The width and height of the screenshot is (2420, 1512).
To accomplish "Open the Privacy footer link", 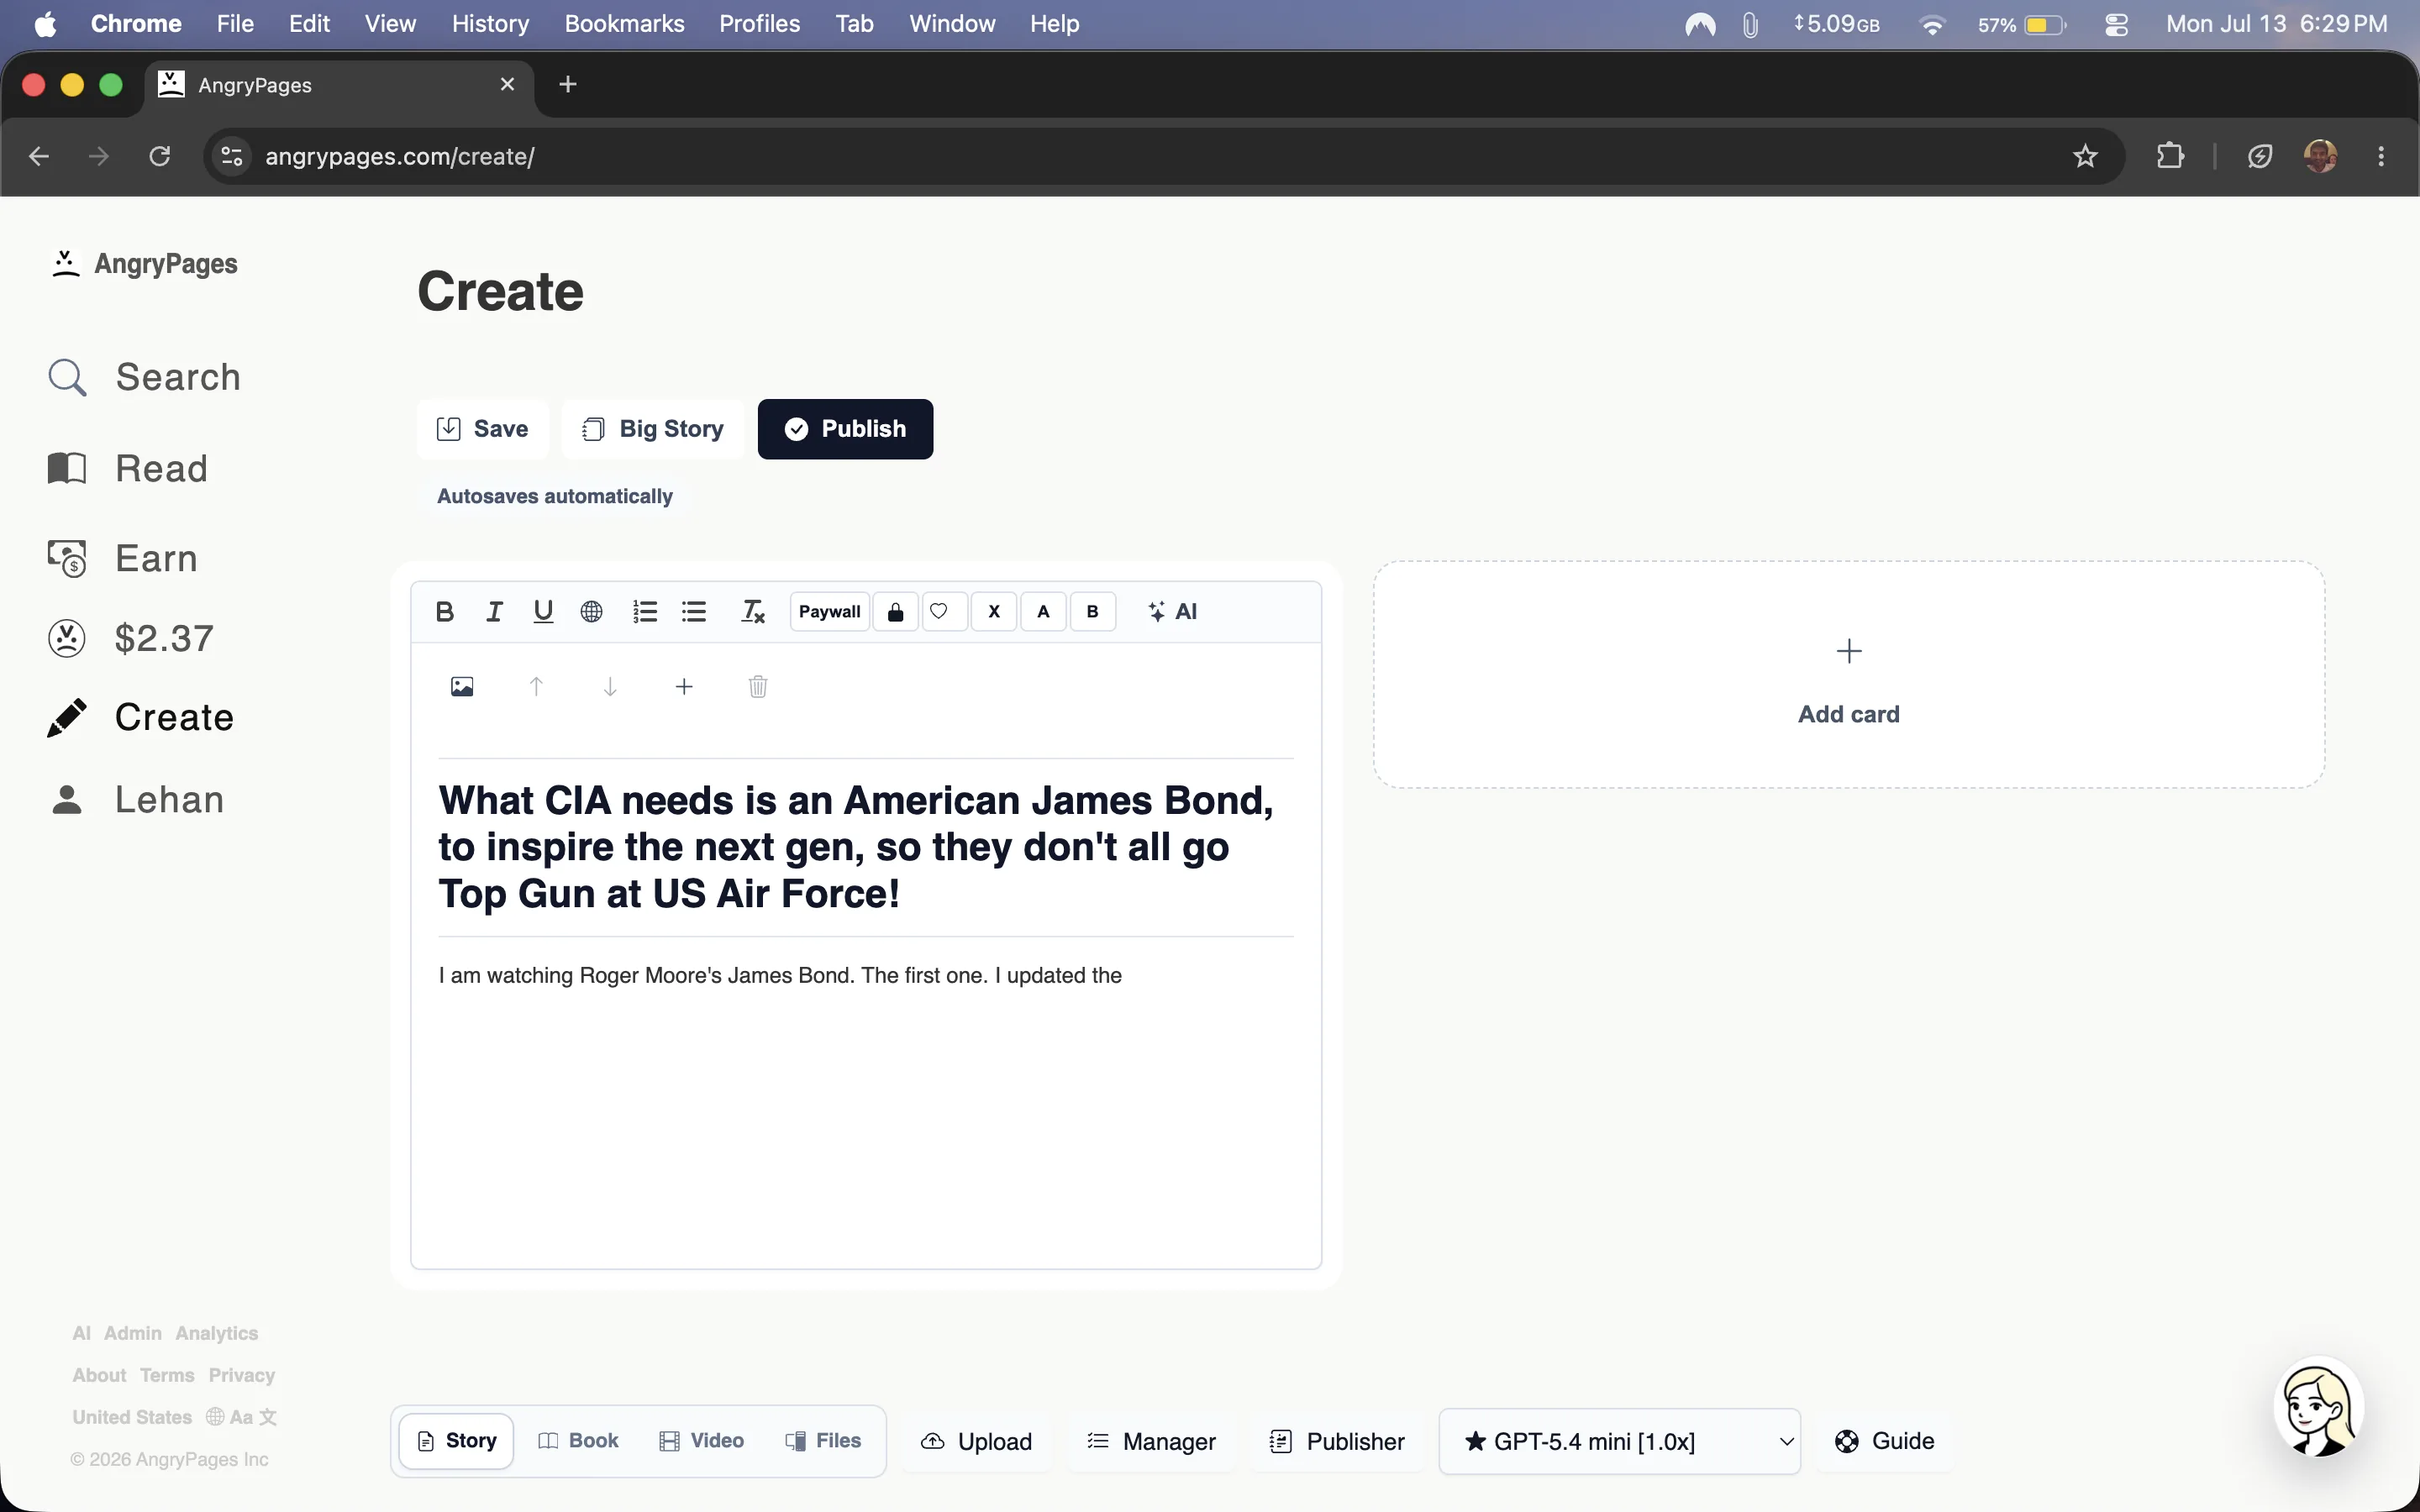I will pyautogui.click(x=242, y=1375).
